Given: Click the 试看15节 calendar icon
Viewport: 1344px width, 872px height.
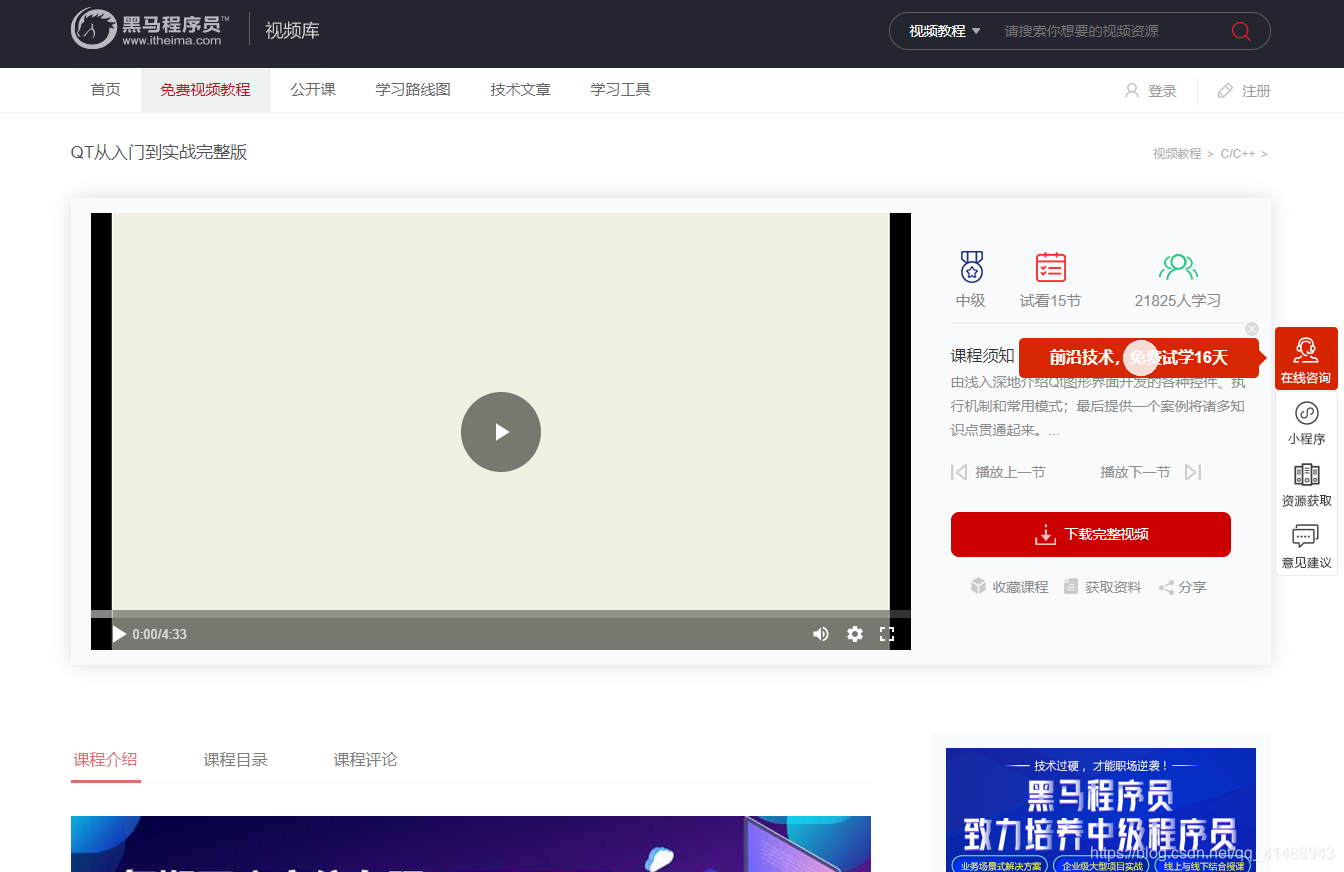Looking at the screenshot, I should (1050, 267).
